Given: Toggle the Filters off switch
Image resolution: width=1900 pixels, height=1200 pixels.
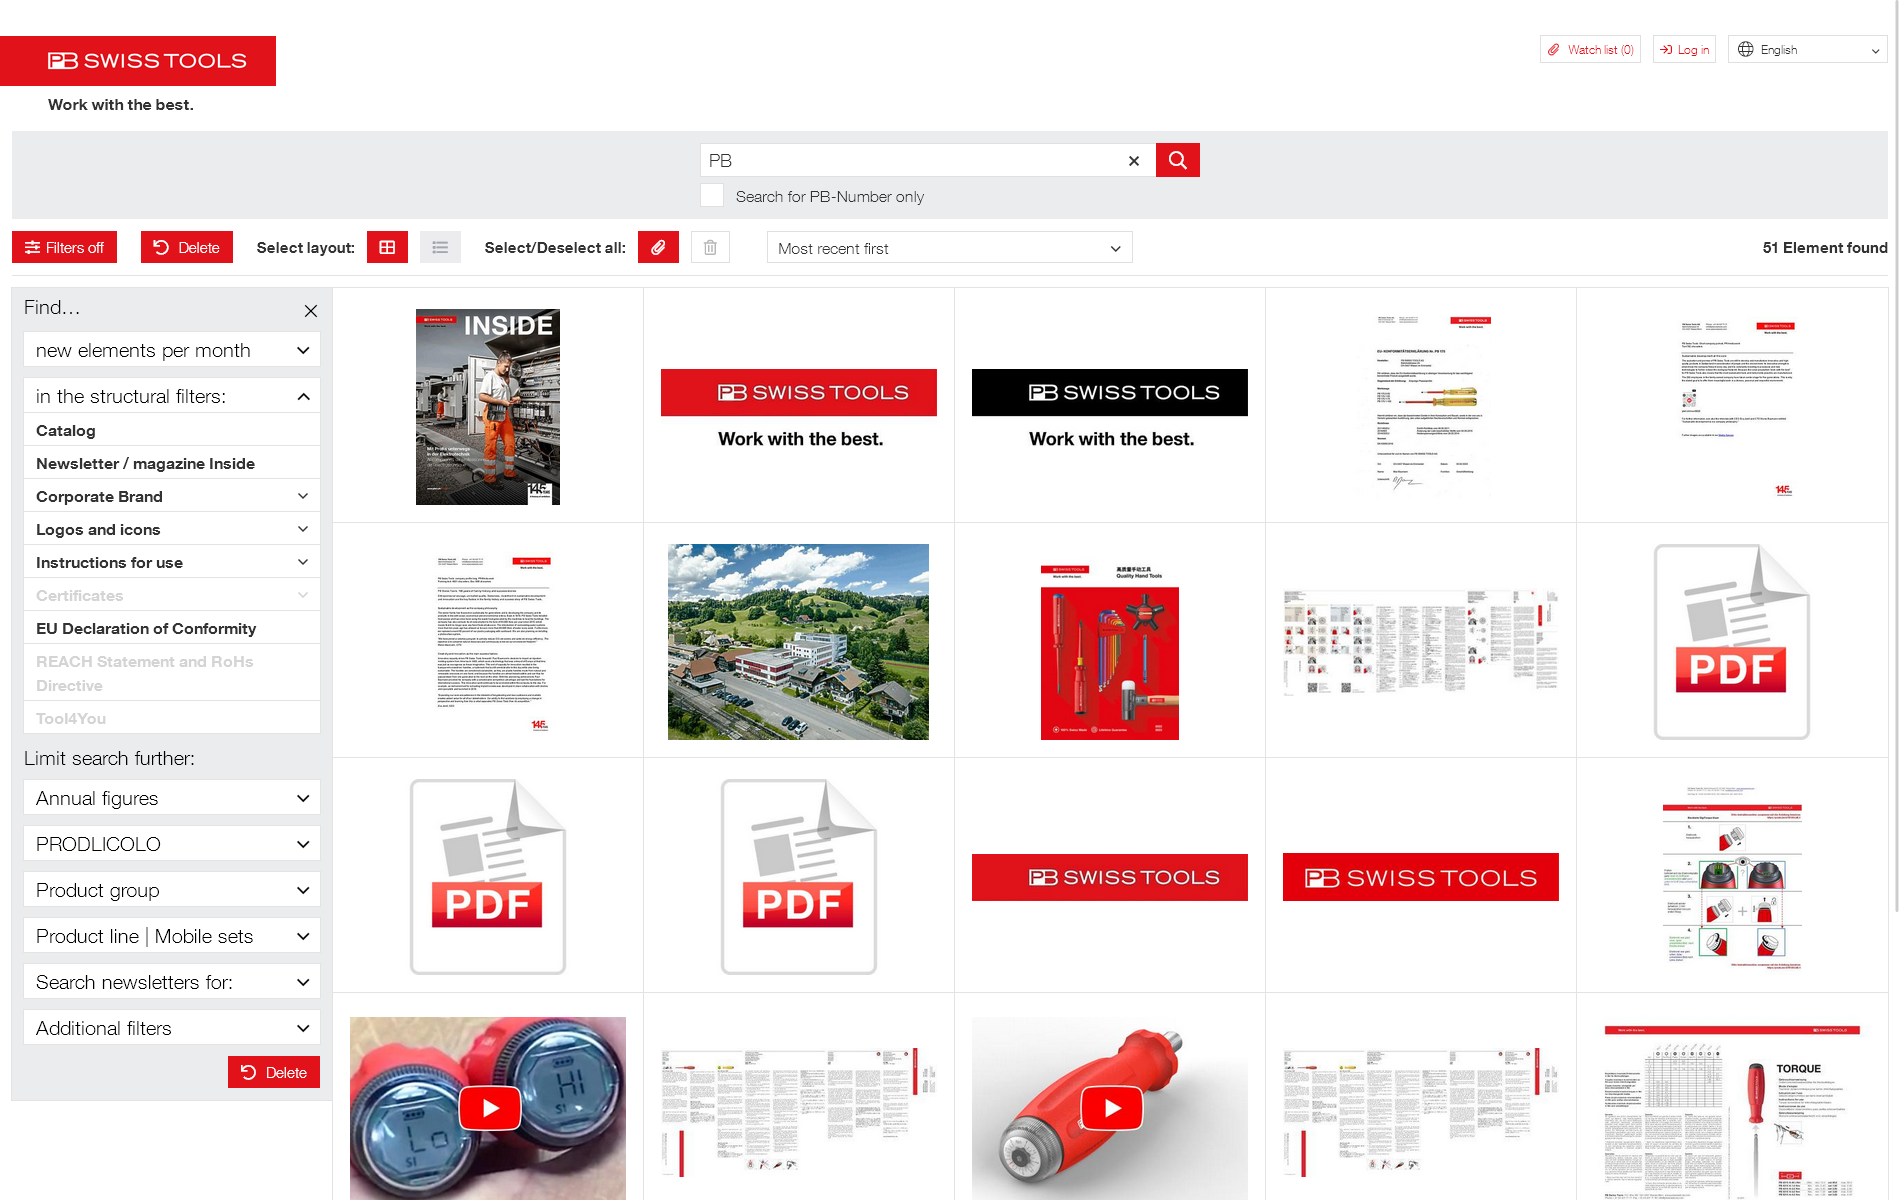Looking at the screenshot, I should click(x=64, y=247).
